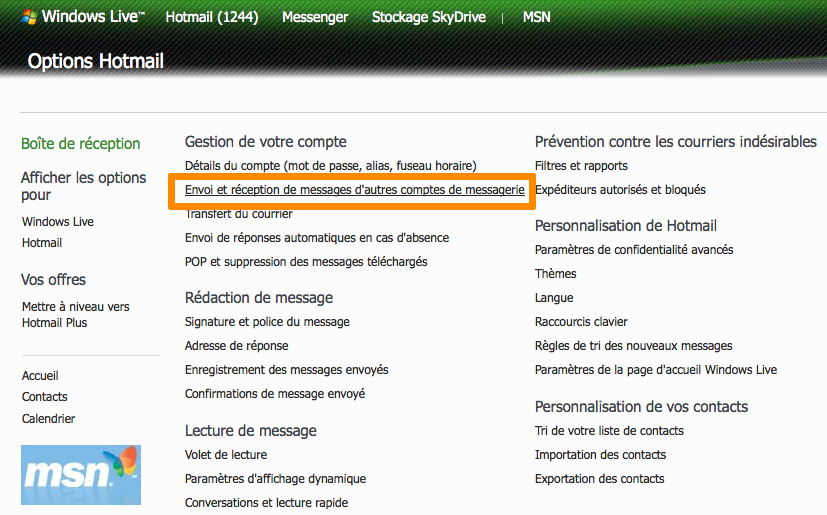Show options for Windows Live

click(58, 222)
